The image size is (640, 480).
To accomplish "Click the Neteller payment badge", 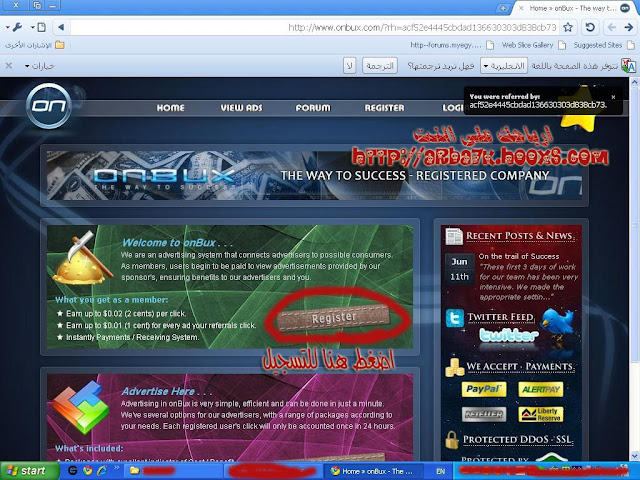I will tap(484, 414).
